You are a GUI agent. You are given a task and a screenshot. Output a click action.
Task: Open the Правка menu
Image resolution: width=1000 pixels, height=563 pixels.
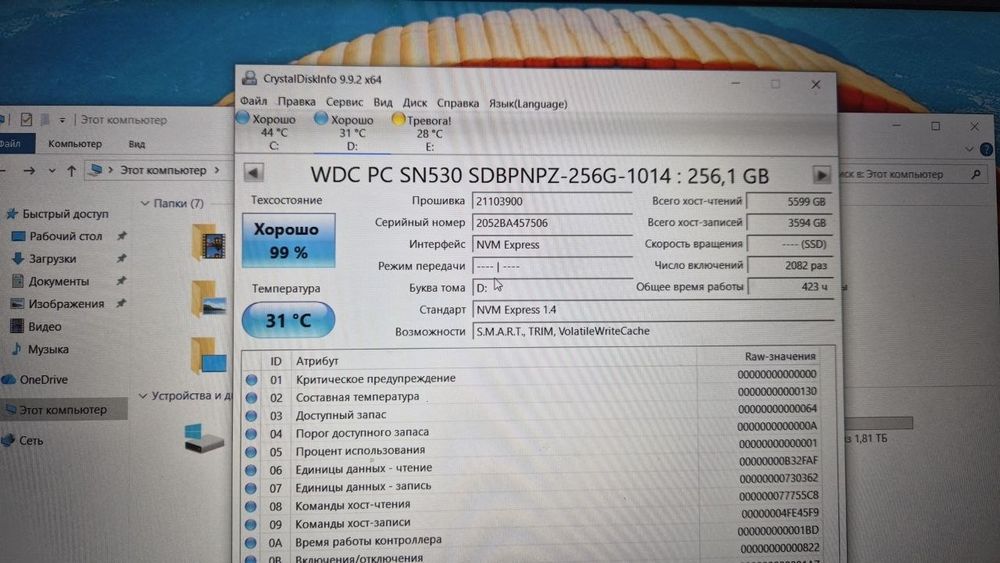(297, 101)
